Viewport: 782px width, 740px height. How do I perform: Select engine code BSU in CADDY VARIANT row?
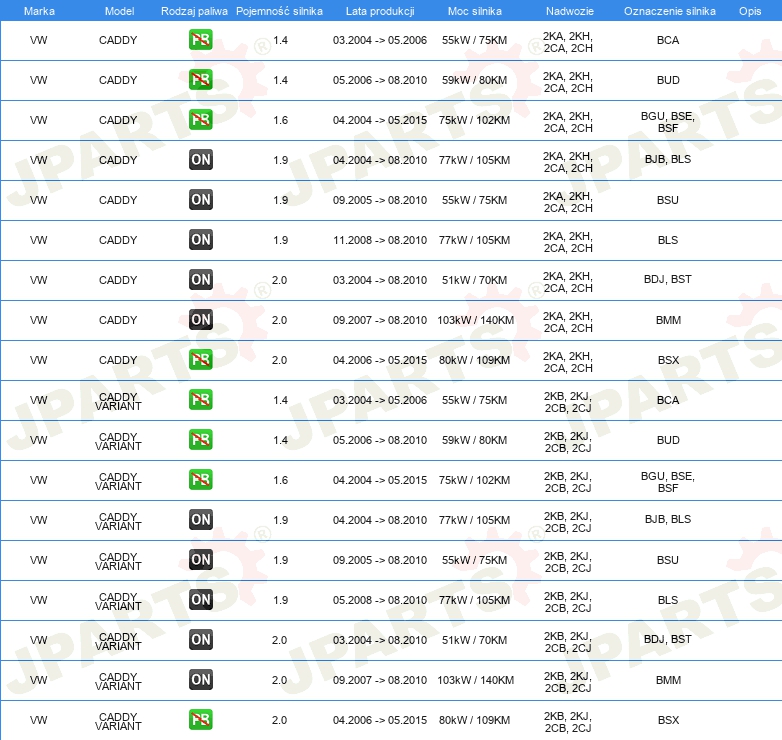point(668,560)
